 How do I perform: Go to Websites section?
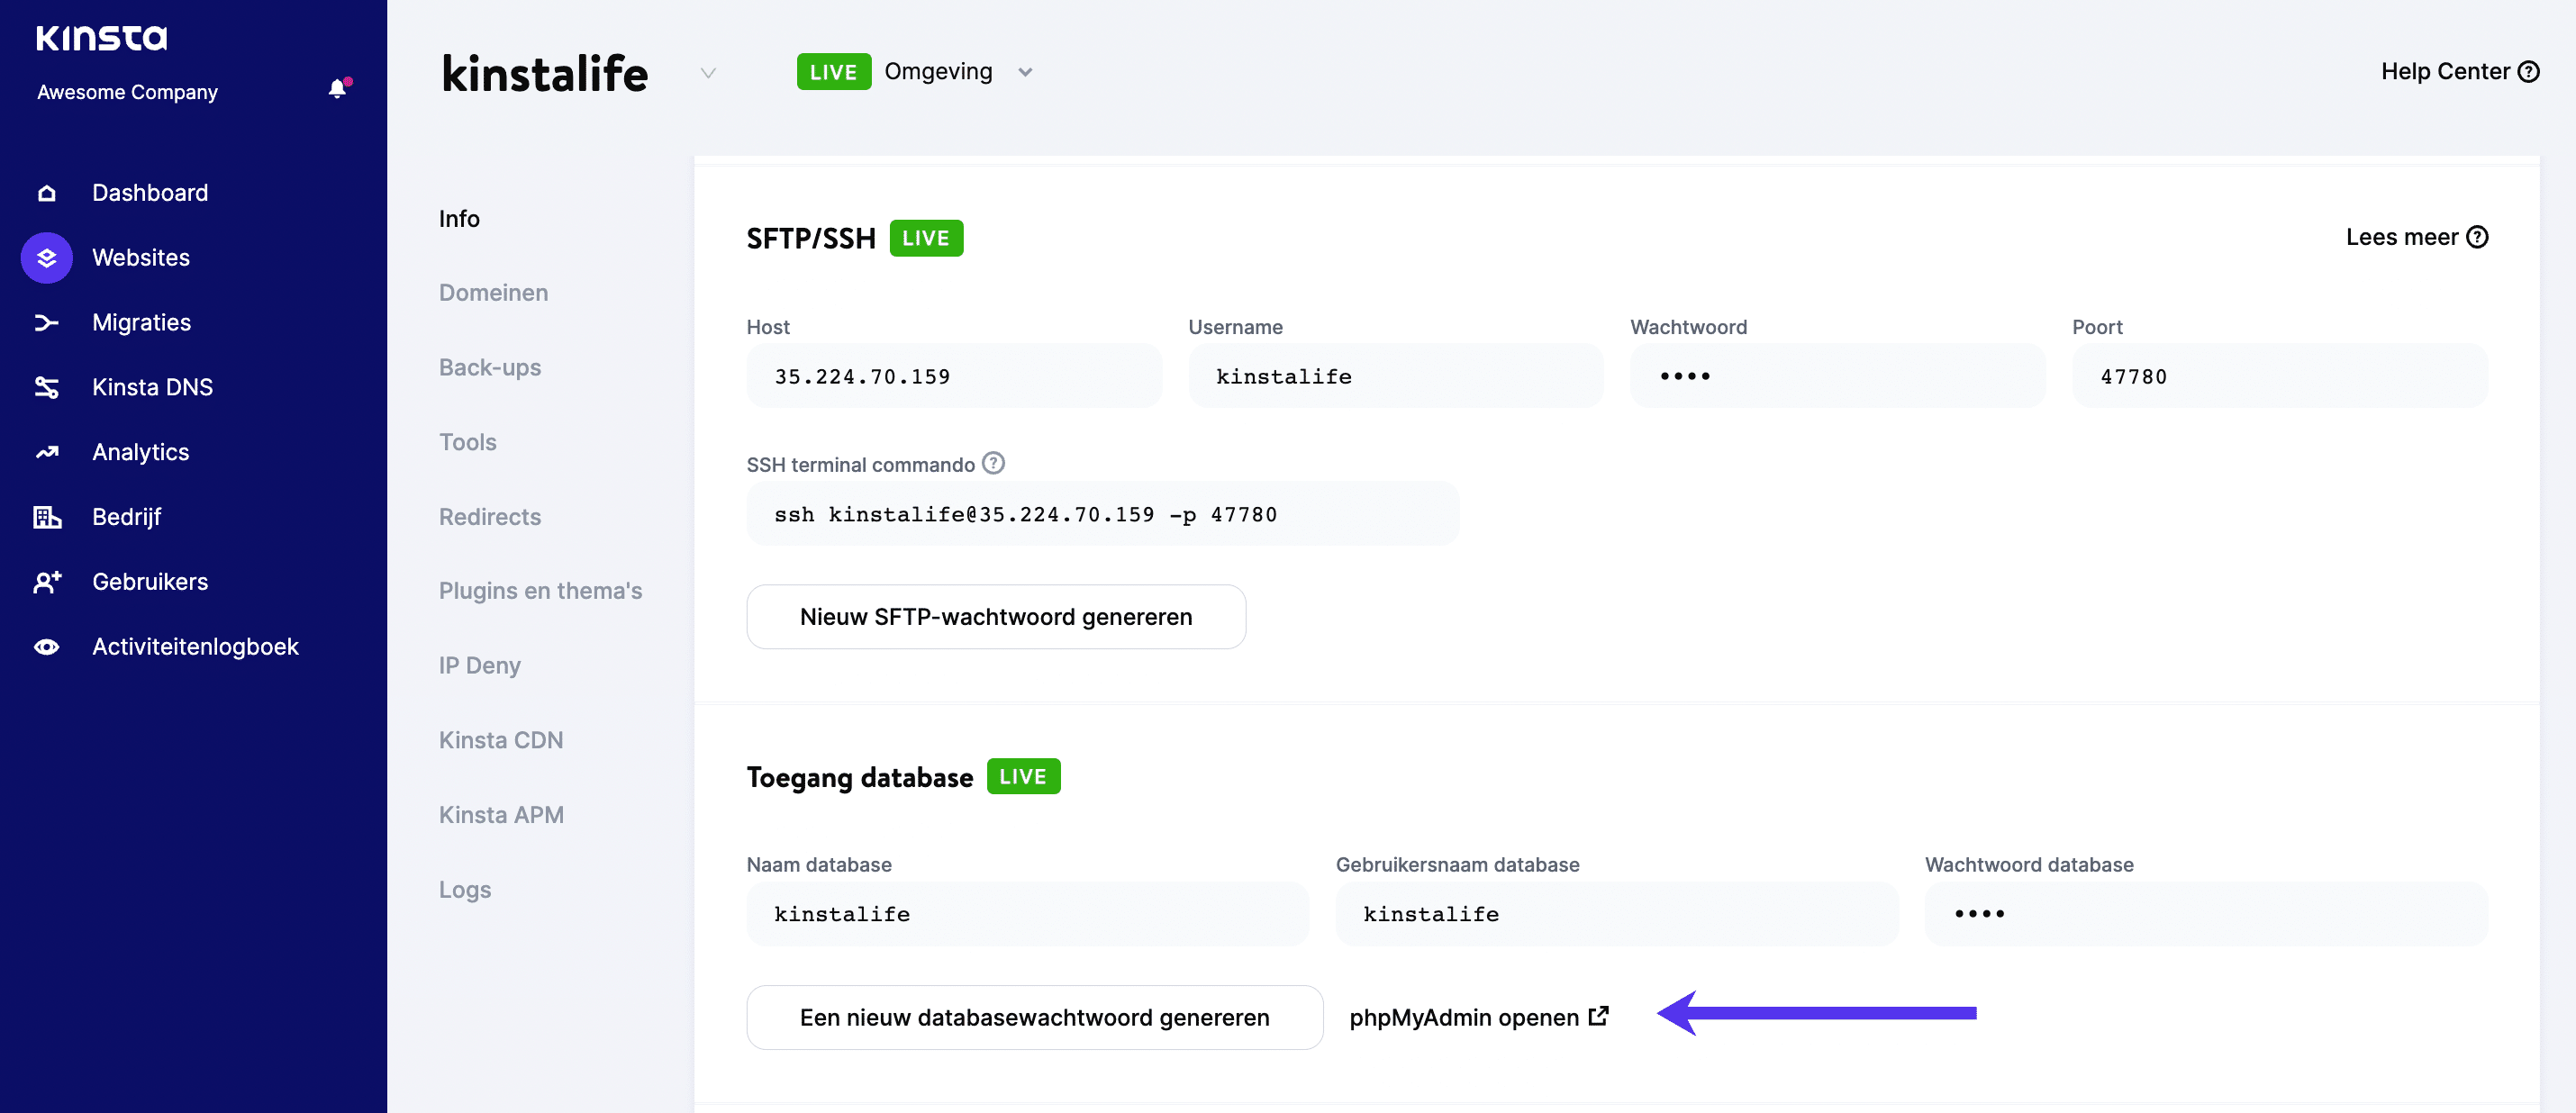tap(141, 258)
